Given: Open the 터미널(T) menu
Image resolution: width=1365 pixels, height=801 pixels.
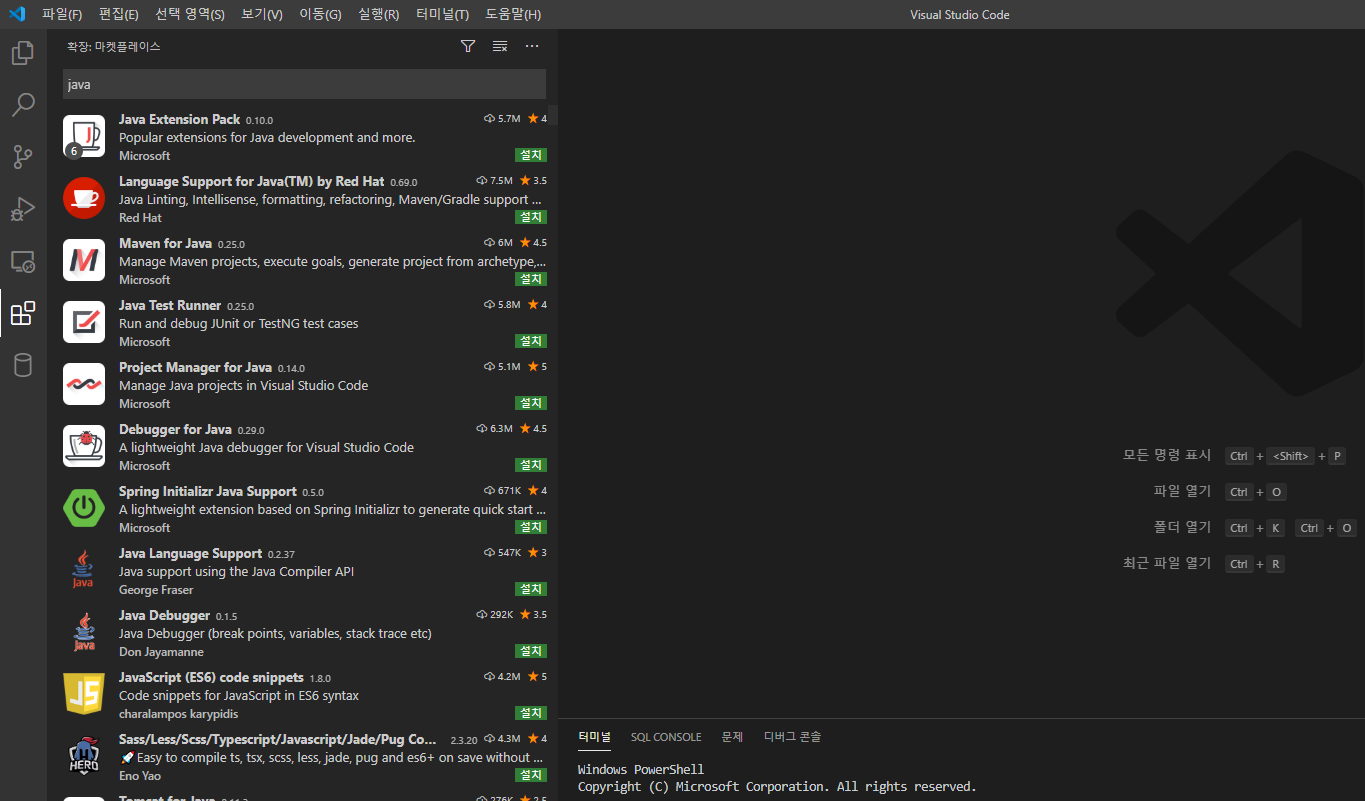Looking at the screenshot, I should [443, 14].
